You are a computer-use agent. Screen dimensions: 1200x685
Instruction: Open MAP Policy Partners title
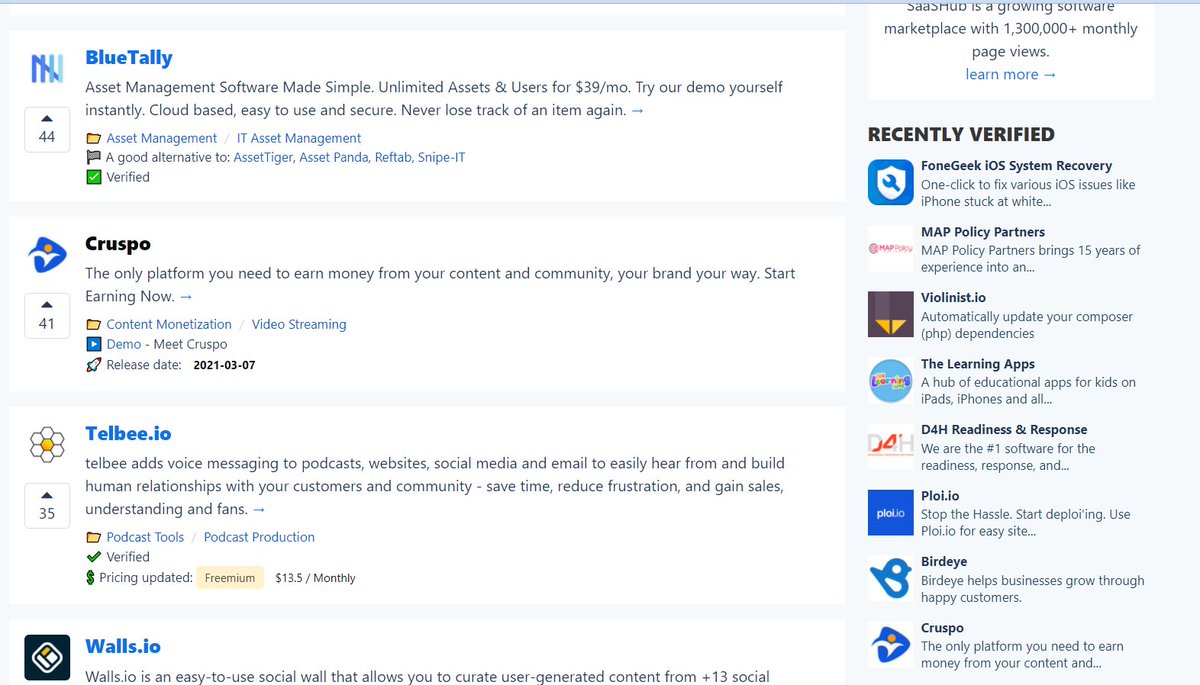point(983,232)
